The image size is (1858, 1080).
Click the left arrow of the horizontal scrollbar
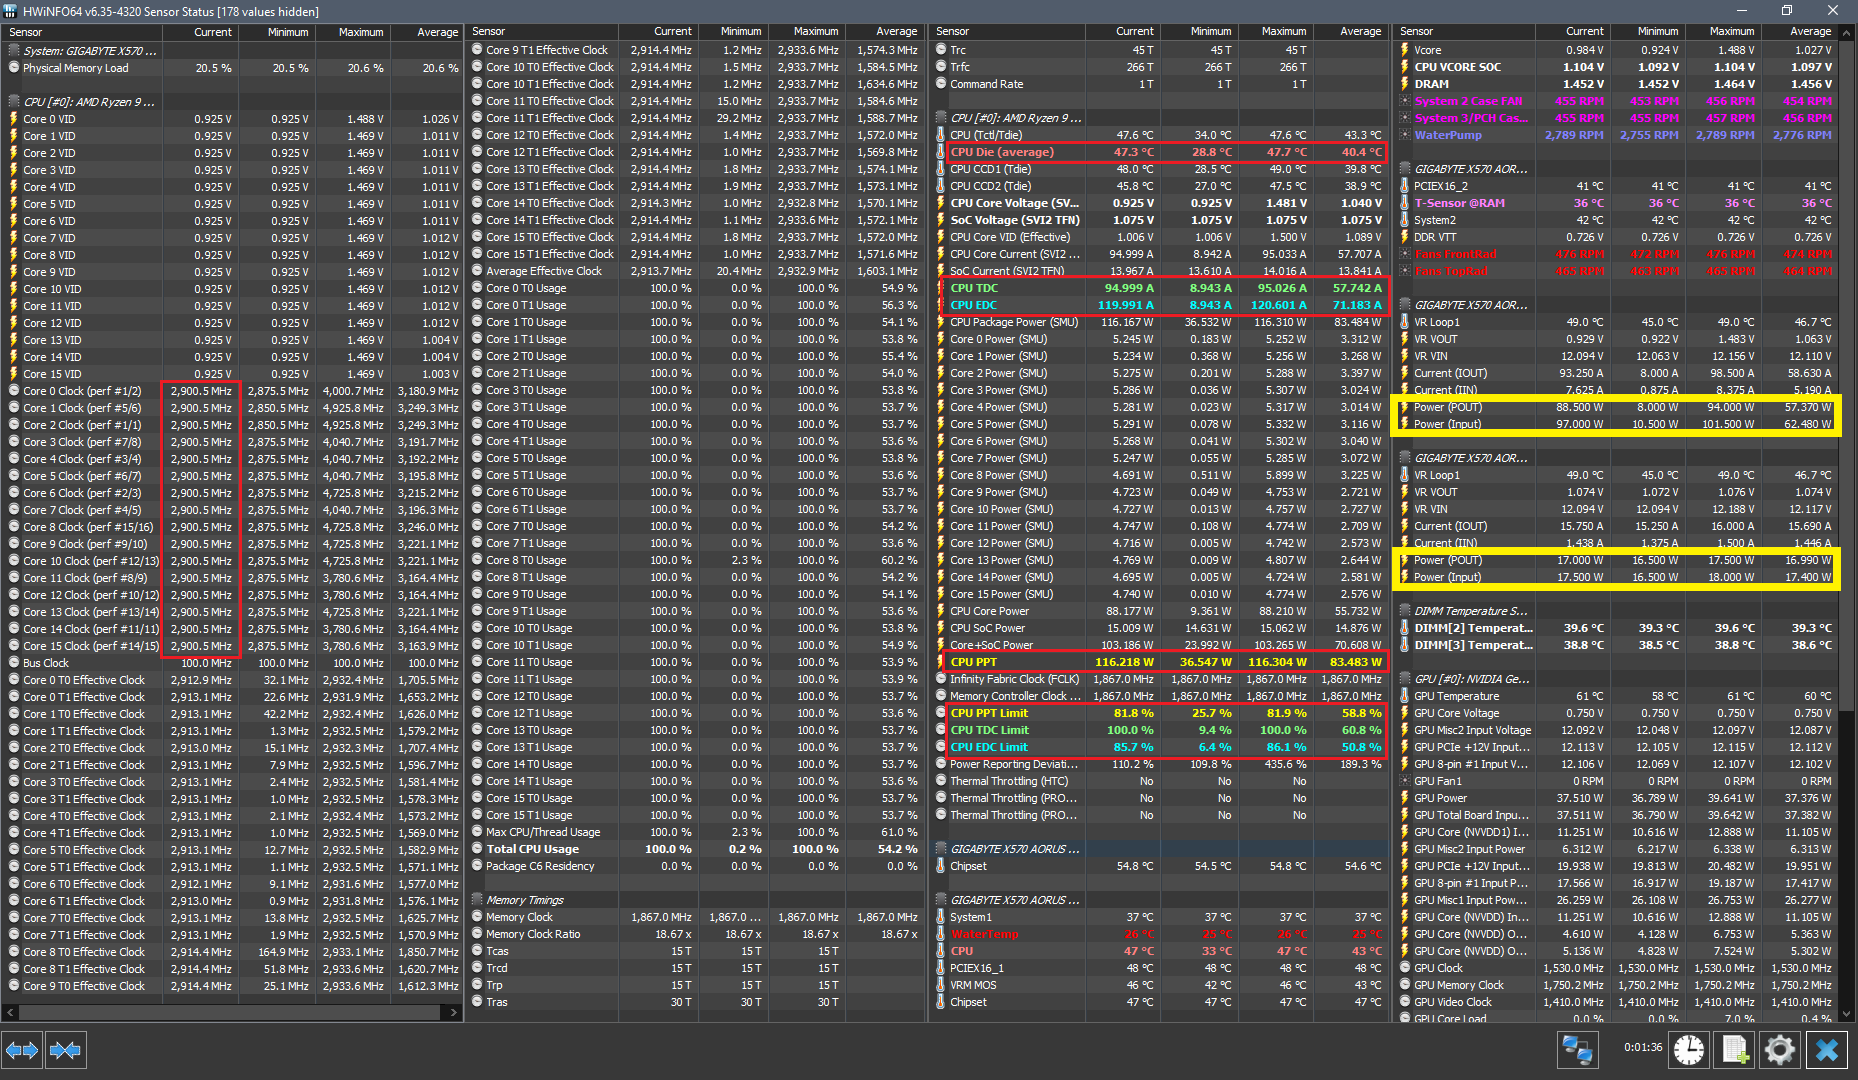tap(11, 1012)
